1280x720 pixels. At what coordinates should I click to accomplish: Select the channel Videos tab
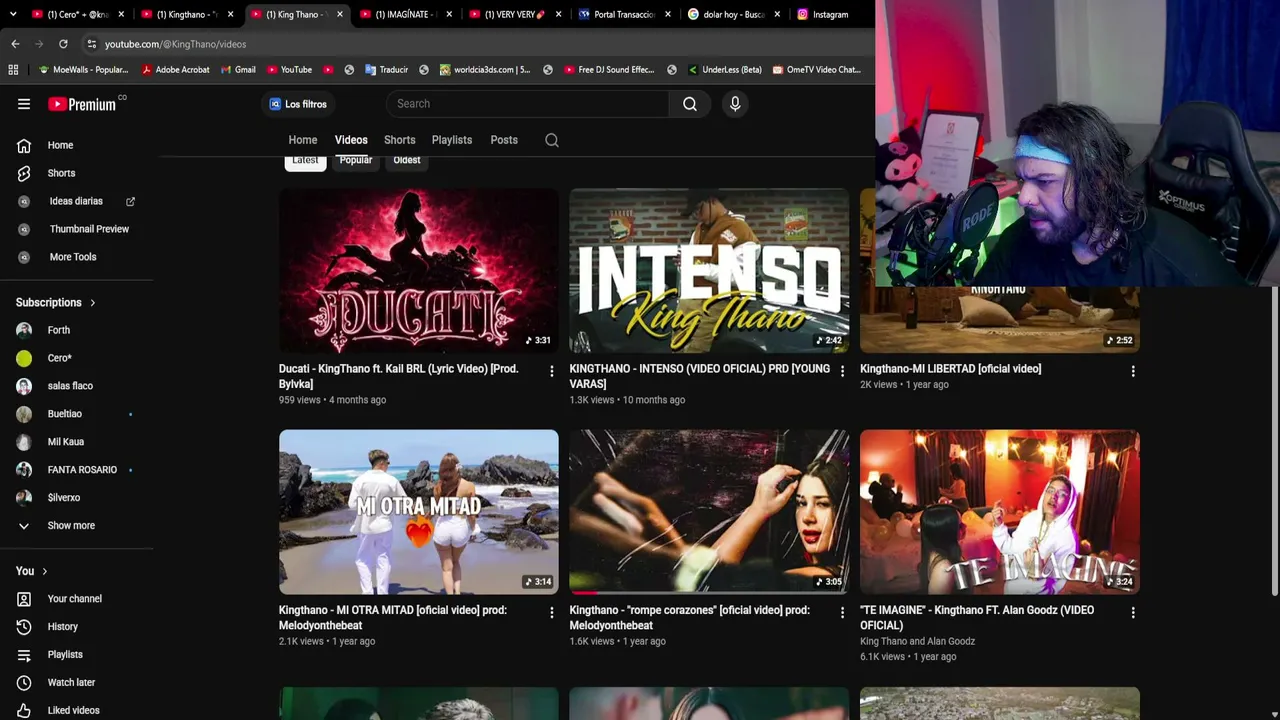coord(351,140)
